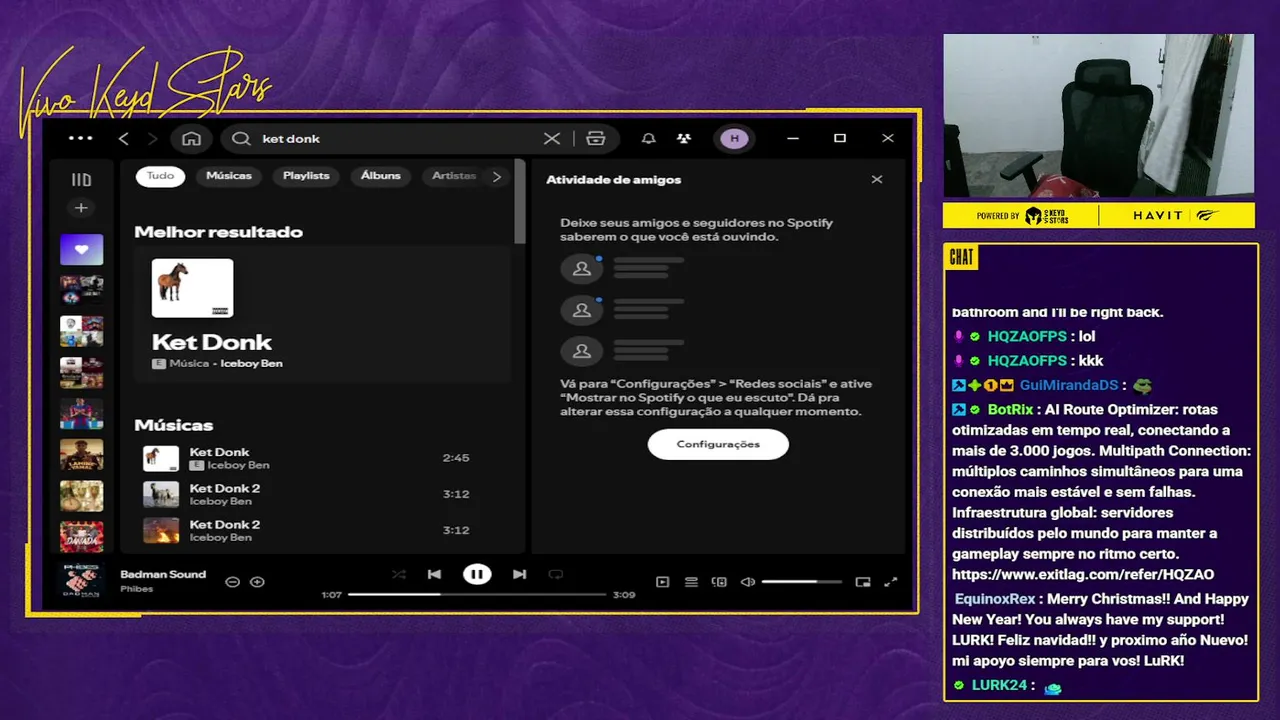Open the miniplayer icon

[x=863, y=582]
